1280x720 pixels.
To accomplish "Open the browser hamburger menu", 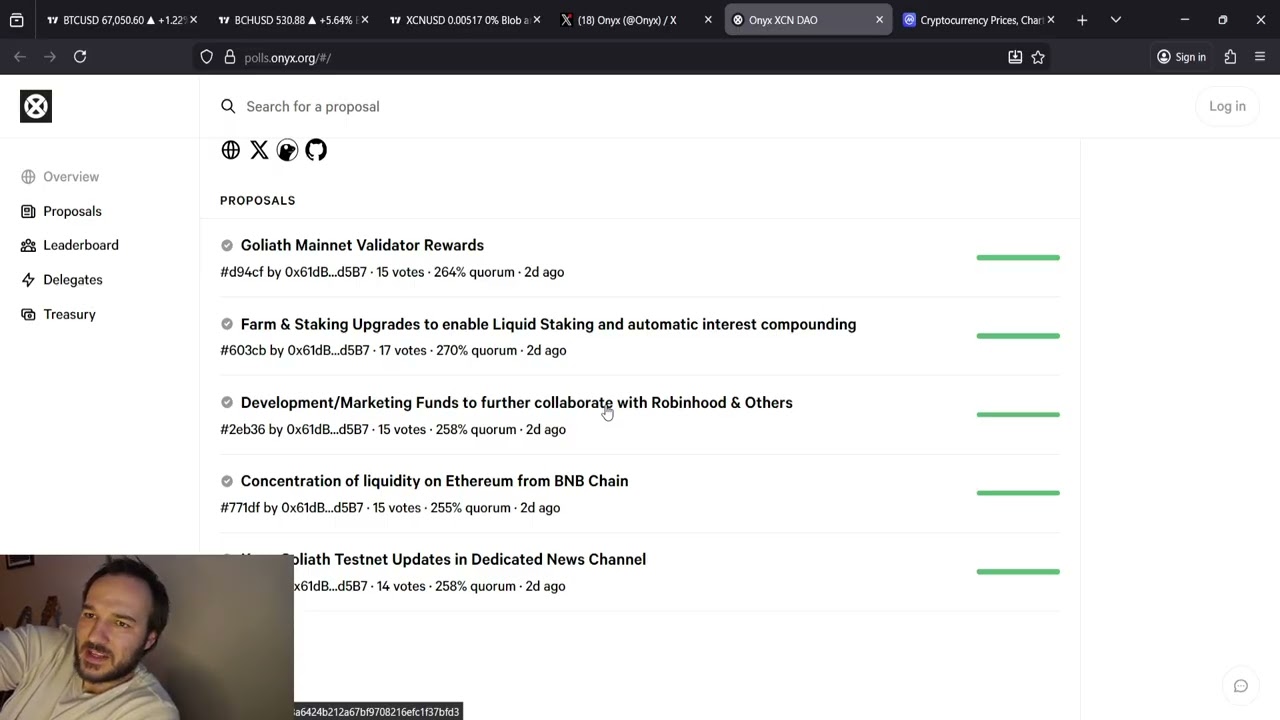I will point(1260,57).
